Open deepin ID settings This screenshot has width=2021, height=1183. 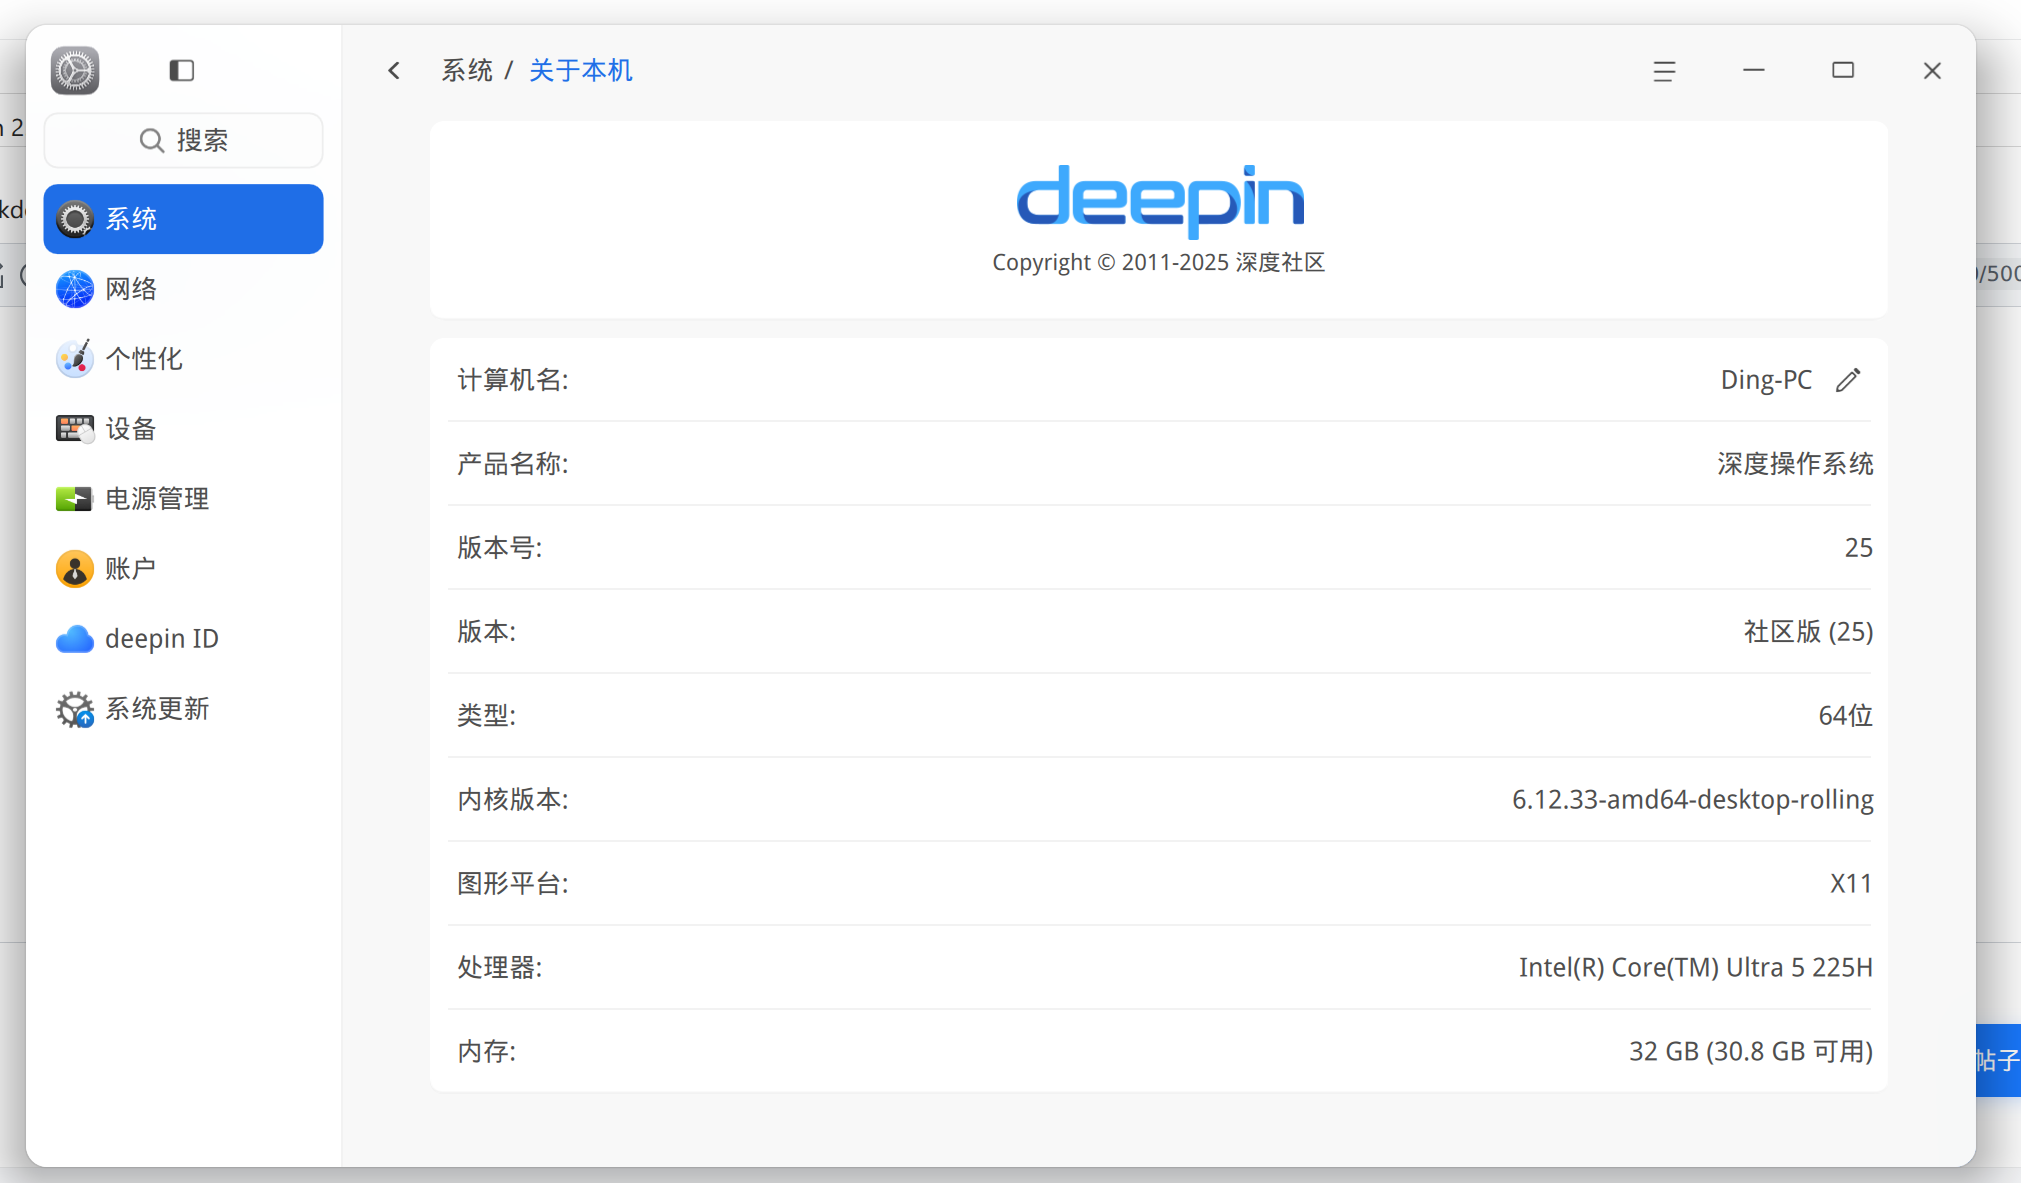(x=183, y=639)
